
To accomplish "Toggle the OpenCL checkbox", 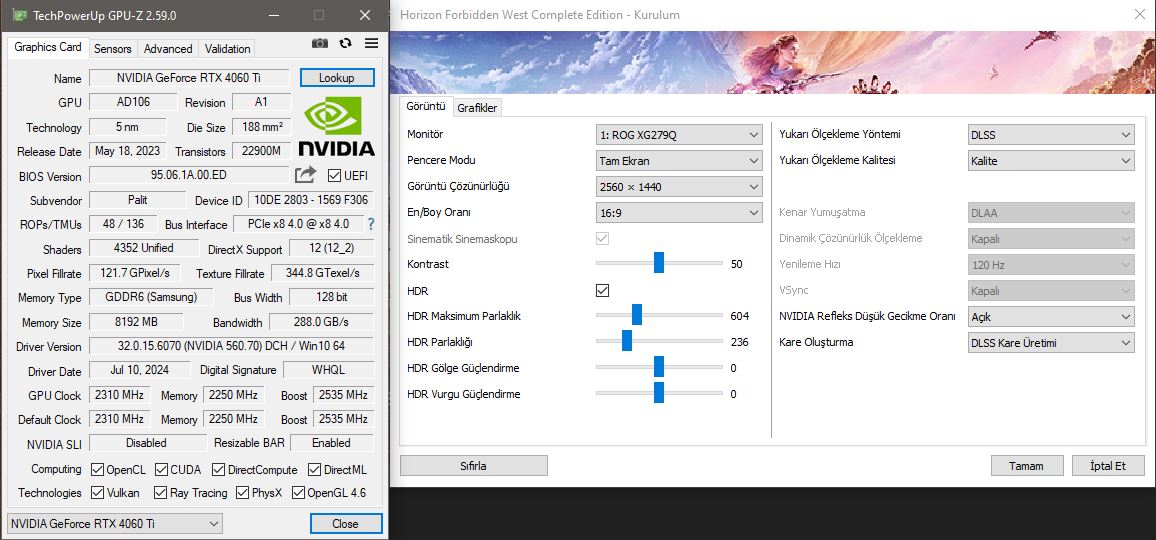I will pyautogui.click(x=97, y=469).
